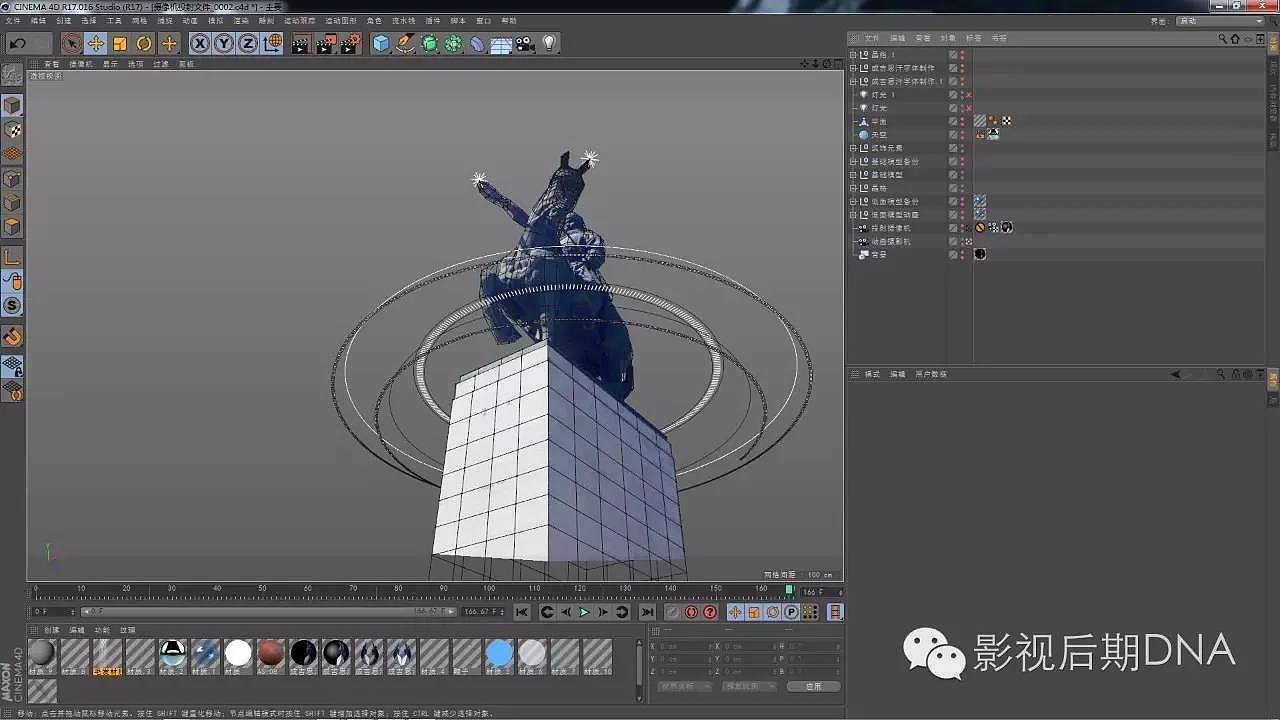The image size is (1280, 720).
Task: Expand the 低面模型备份 group
Action: (853, 201)
